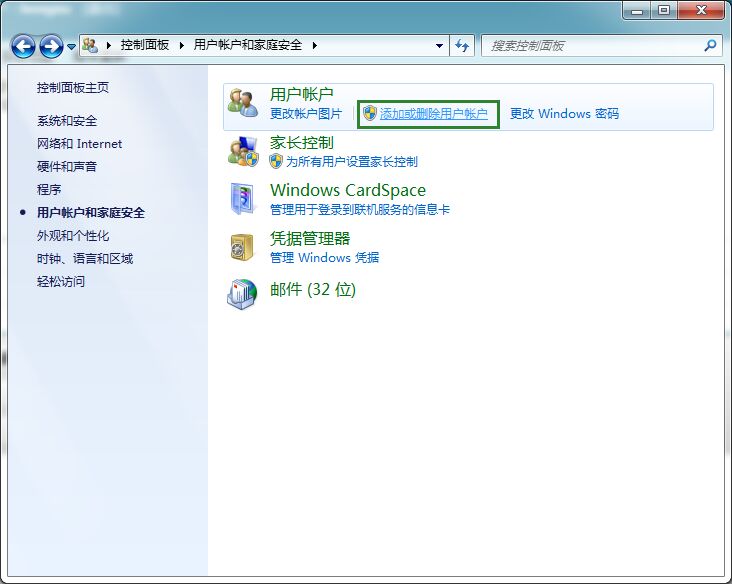
Task: Click the 家长控制 family icon
Action: [x=243, y=151]
